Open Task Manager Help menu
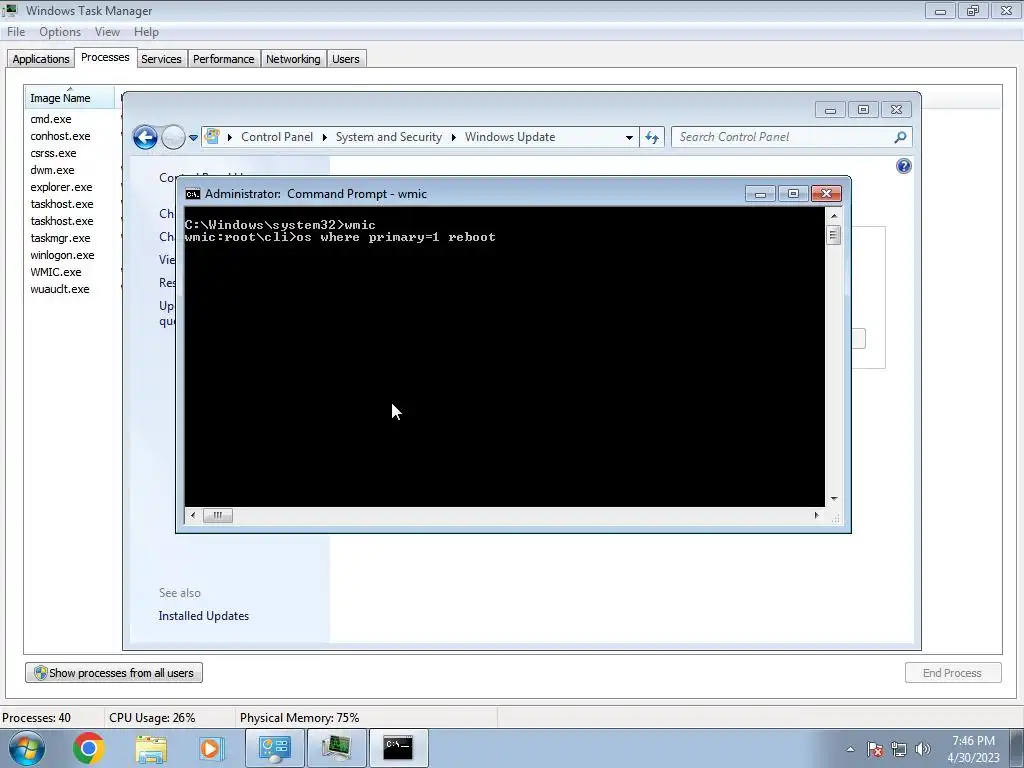 pos(146,32)
